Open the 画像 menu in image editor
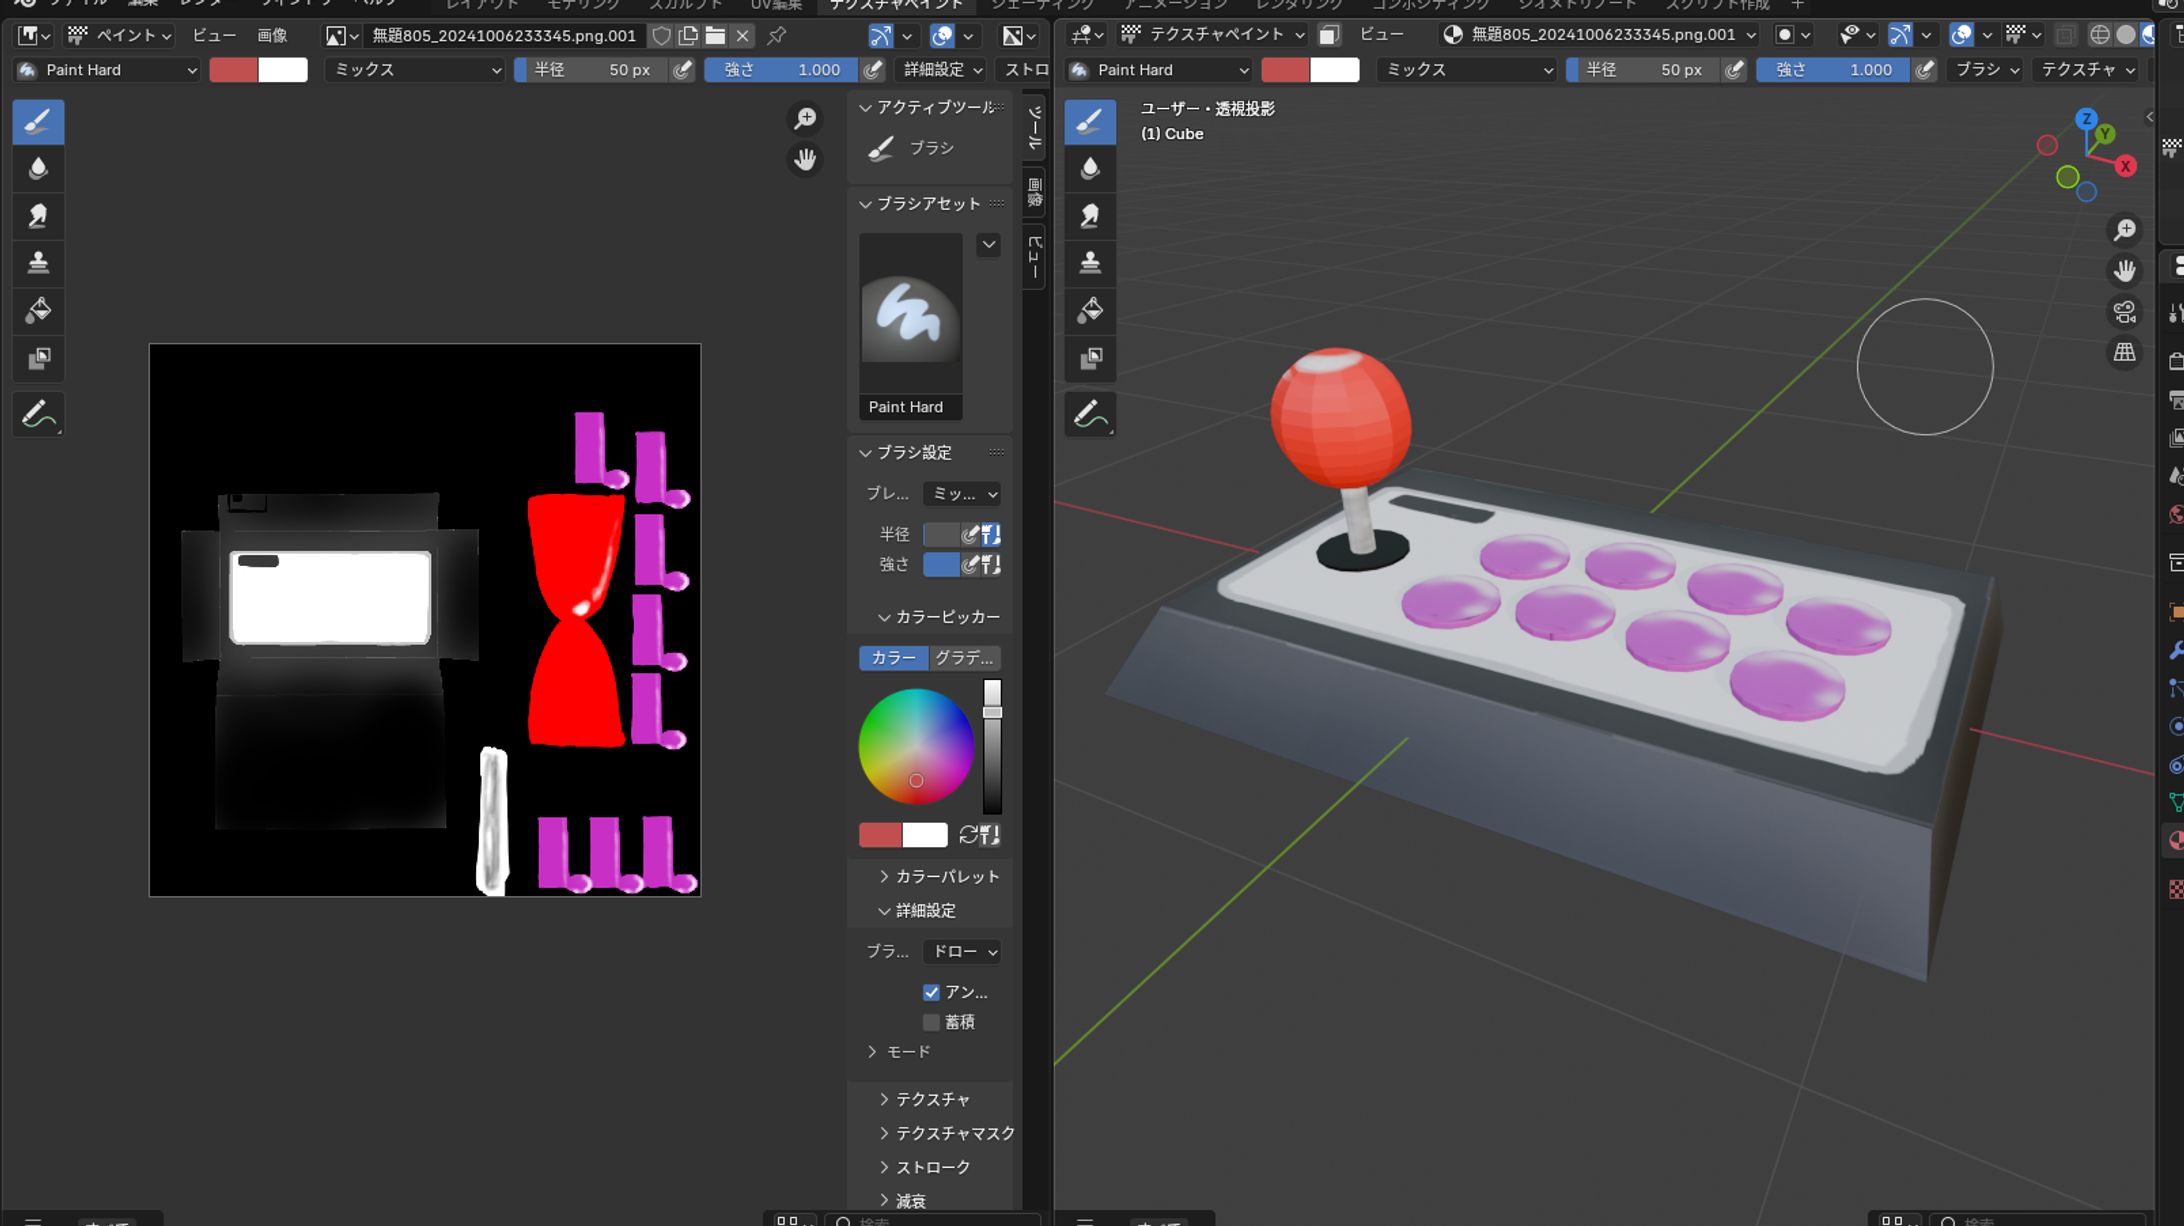The height and width of the screenshot is (1226, 2184). click(272, 36)
